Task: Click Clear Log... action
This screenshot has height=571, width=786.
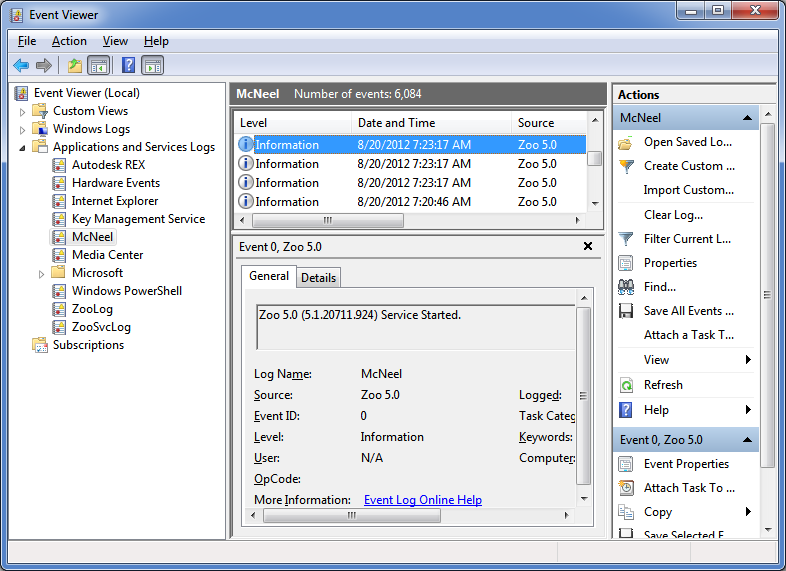Action: pos(673,215)
